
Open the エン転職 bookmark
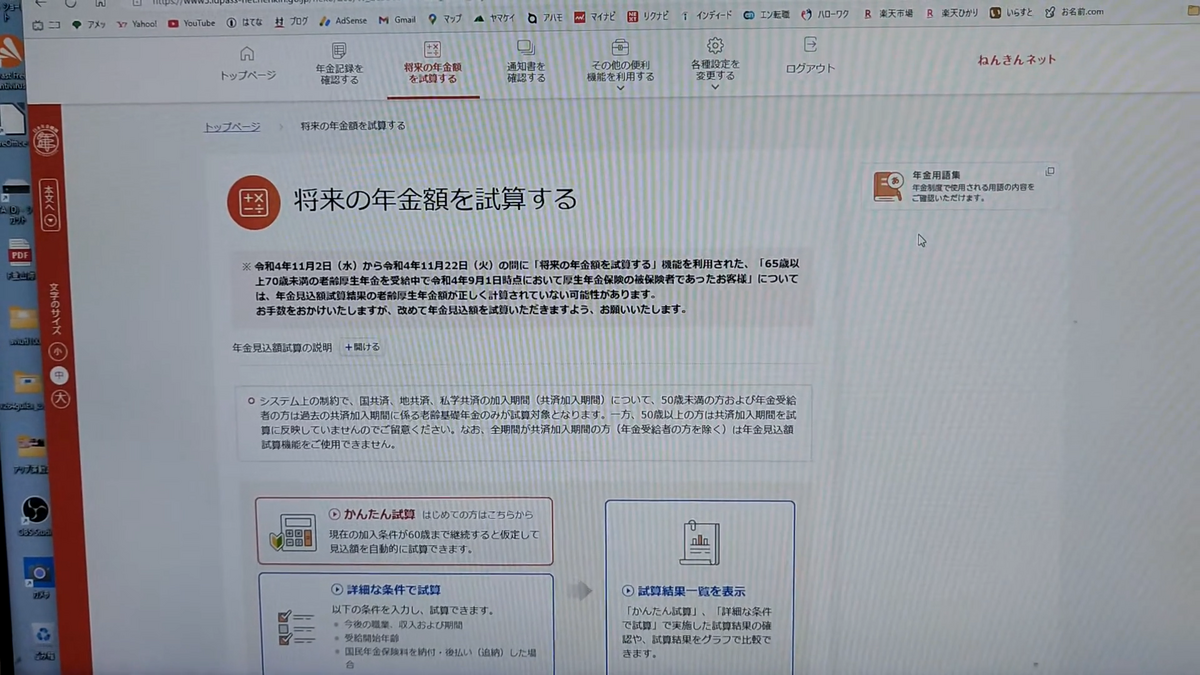pos(766,14)
